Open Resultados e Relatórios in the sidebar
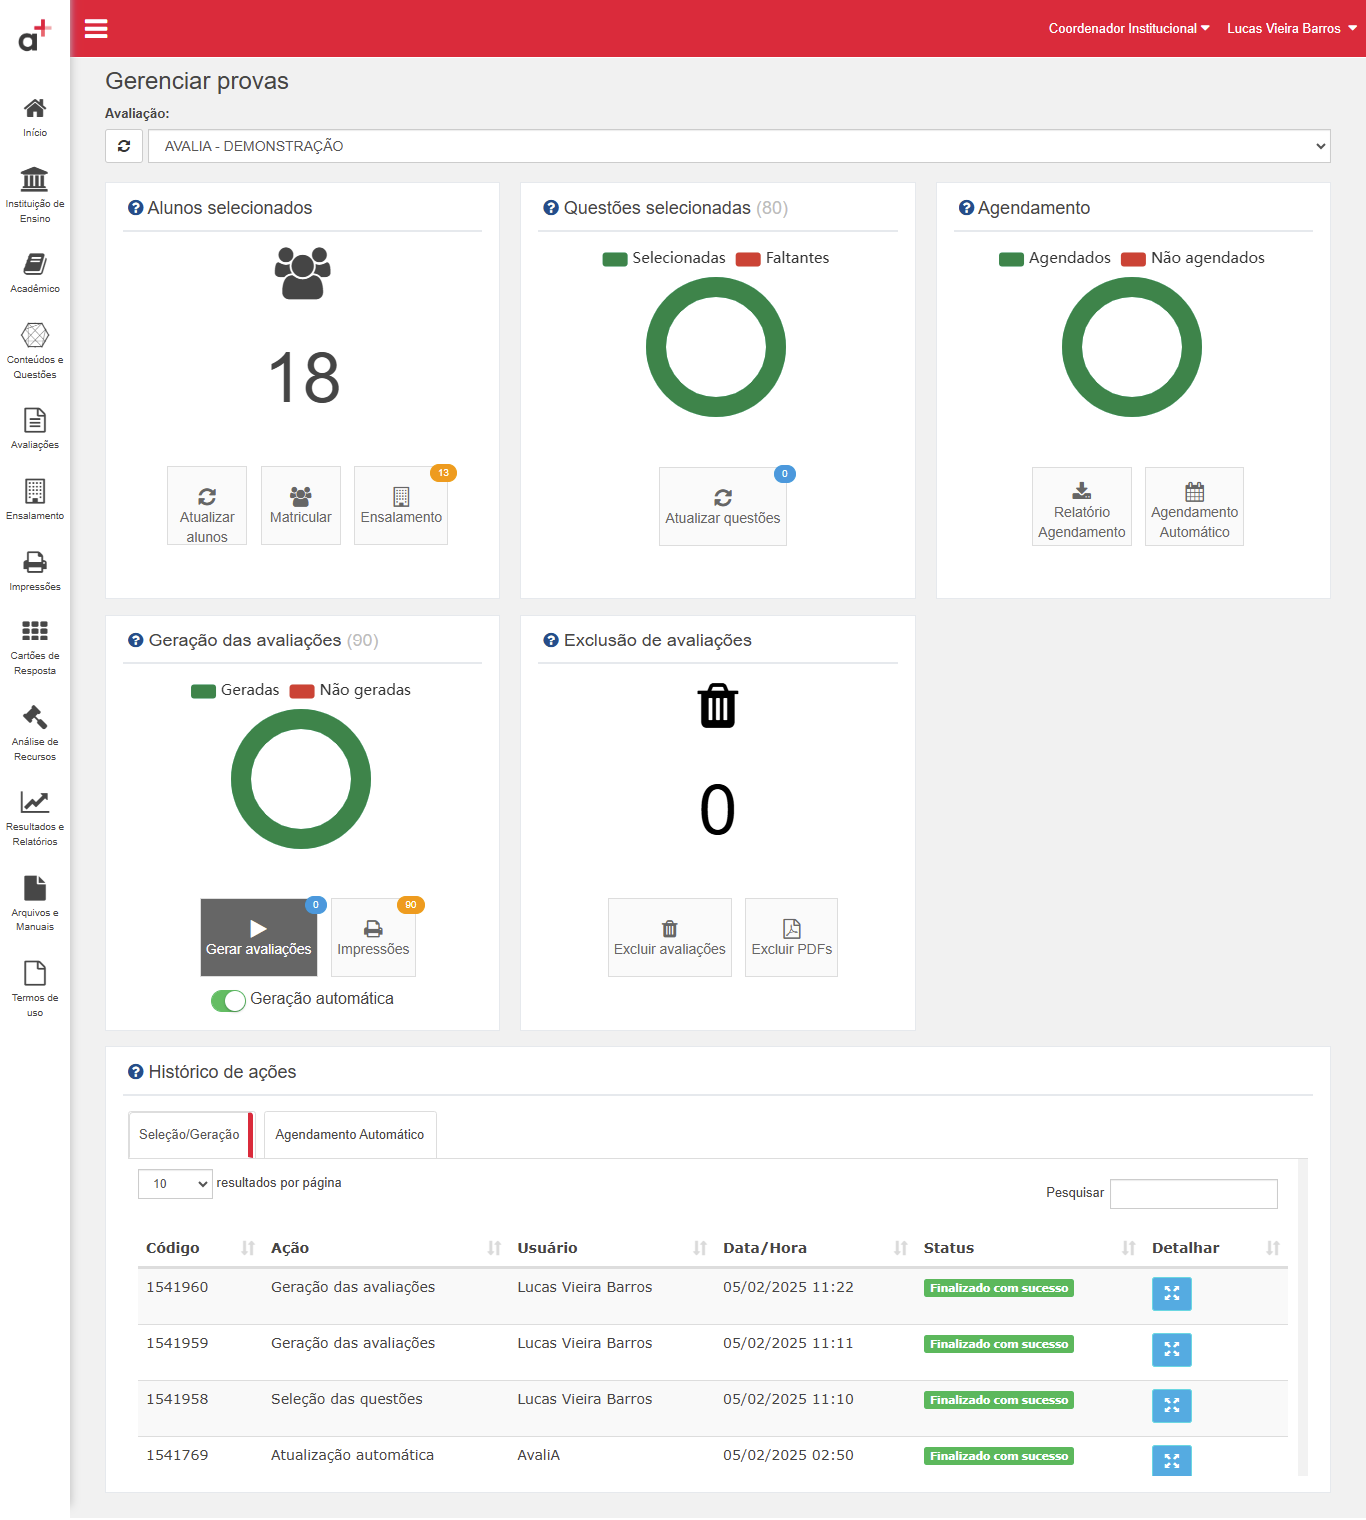This screenshot has height=1520, width=1366. [x=35, y=818]
